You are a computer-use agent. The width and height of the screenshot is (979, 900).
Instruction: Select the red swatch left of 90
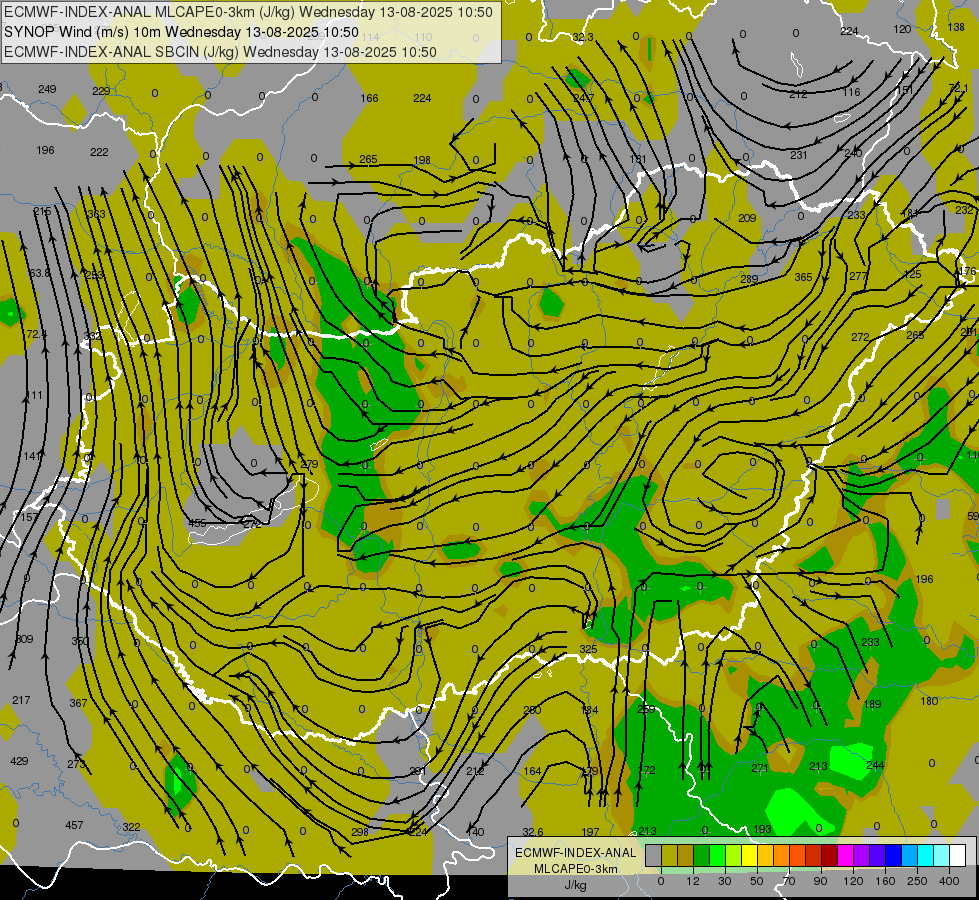click(x=814, y=855)
